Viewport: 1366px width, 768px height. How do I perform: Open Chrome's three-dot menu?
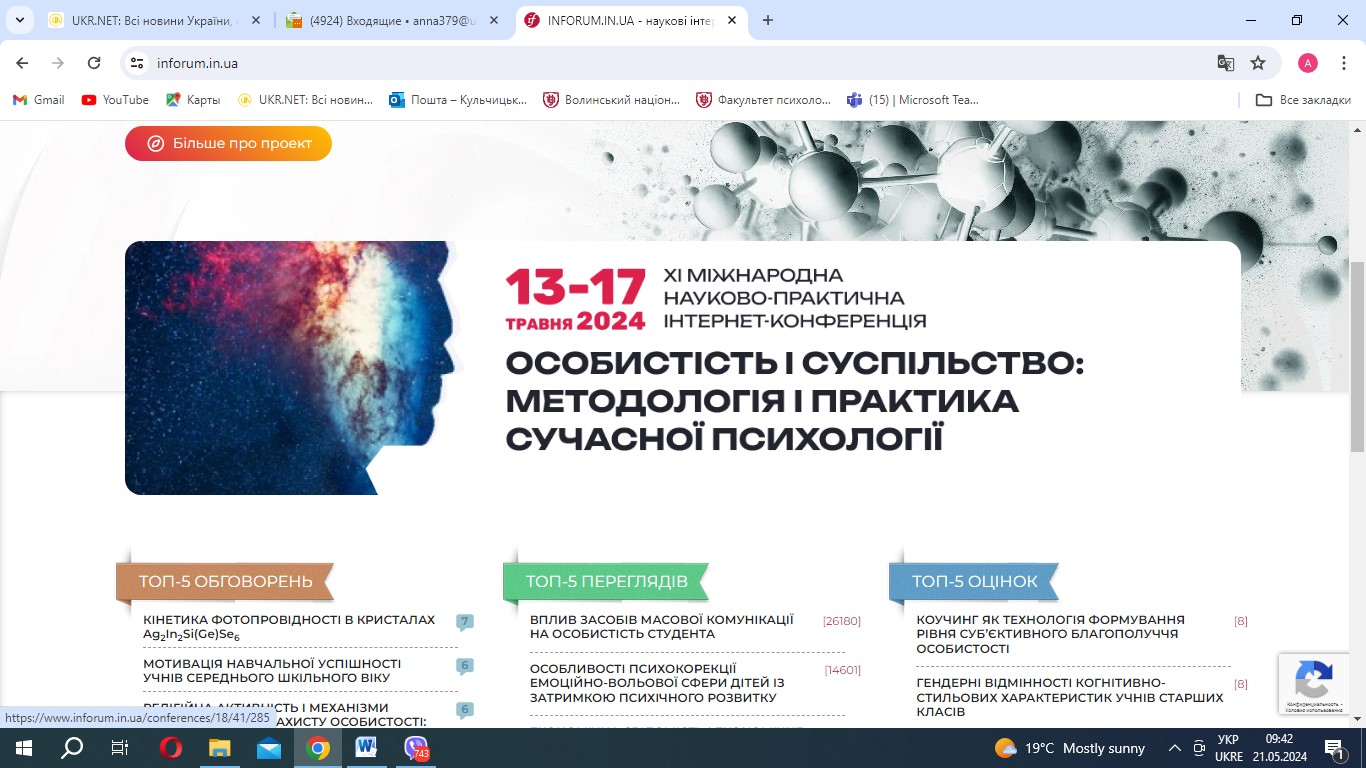(1343, 62)
